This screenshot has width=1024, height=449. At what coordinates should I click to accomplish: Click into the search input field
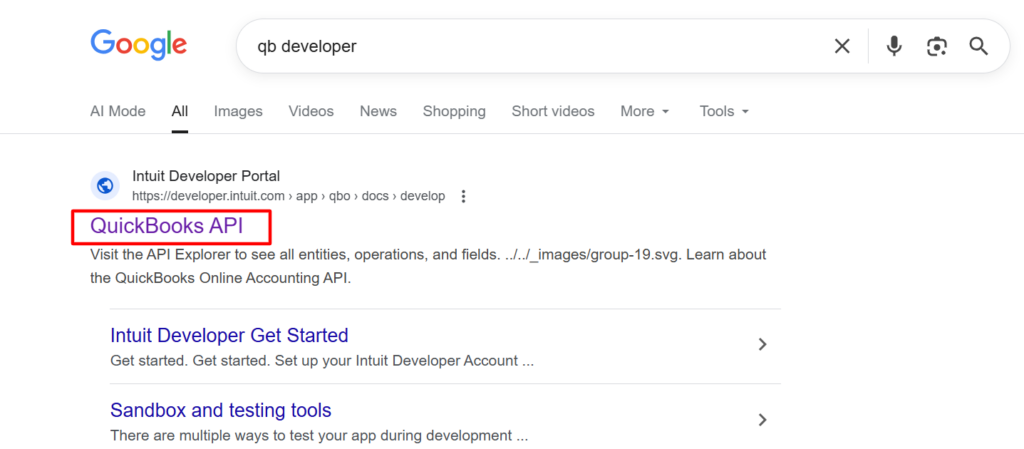530,46
